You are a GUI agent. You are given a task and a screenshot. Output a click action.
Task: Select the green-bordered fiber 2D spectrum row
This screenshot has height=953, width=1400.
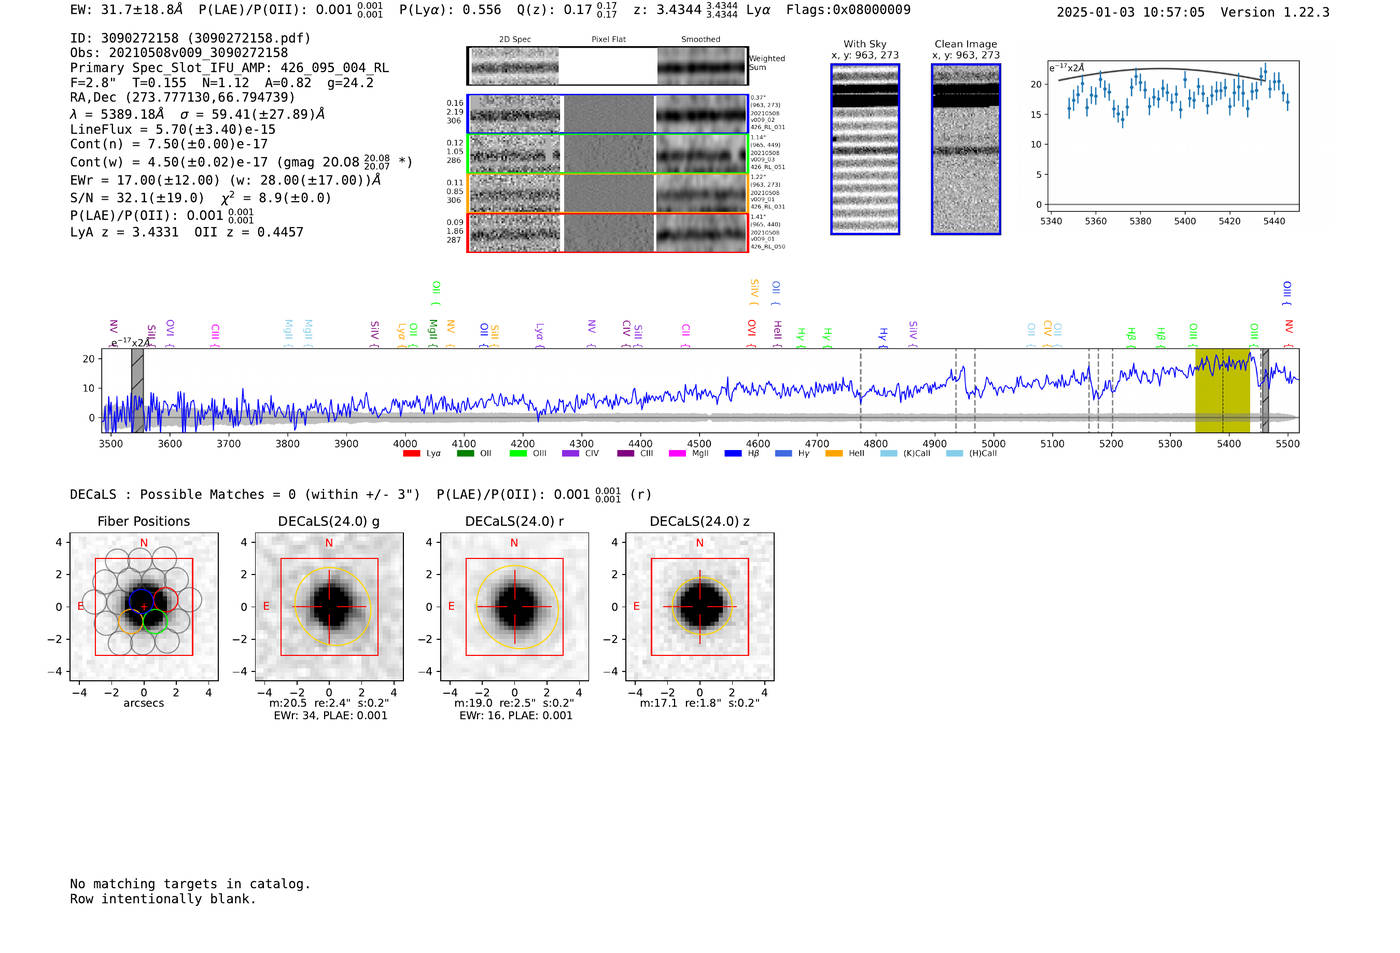tap(607, 154)
